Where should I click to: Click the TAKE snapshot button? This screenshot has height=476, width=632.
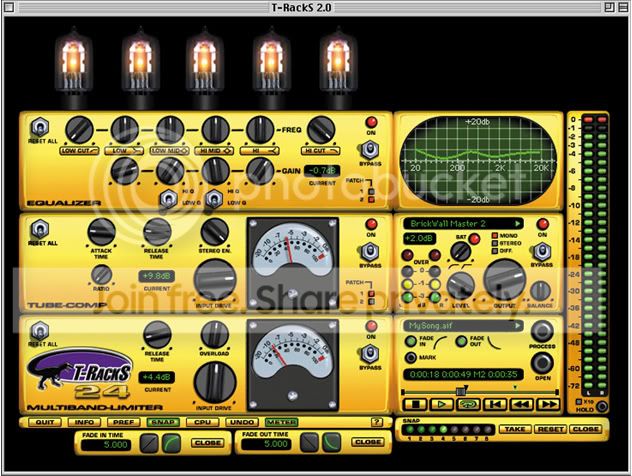[x=515, y=429]
